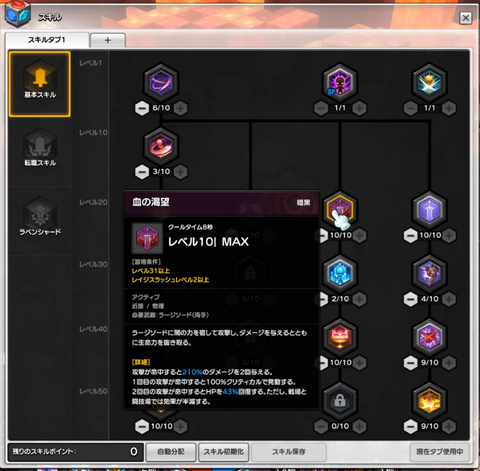The image size is (480, 471).
Task: Select the golden burst skill in レベル50 row
Action: 429,400
